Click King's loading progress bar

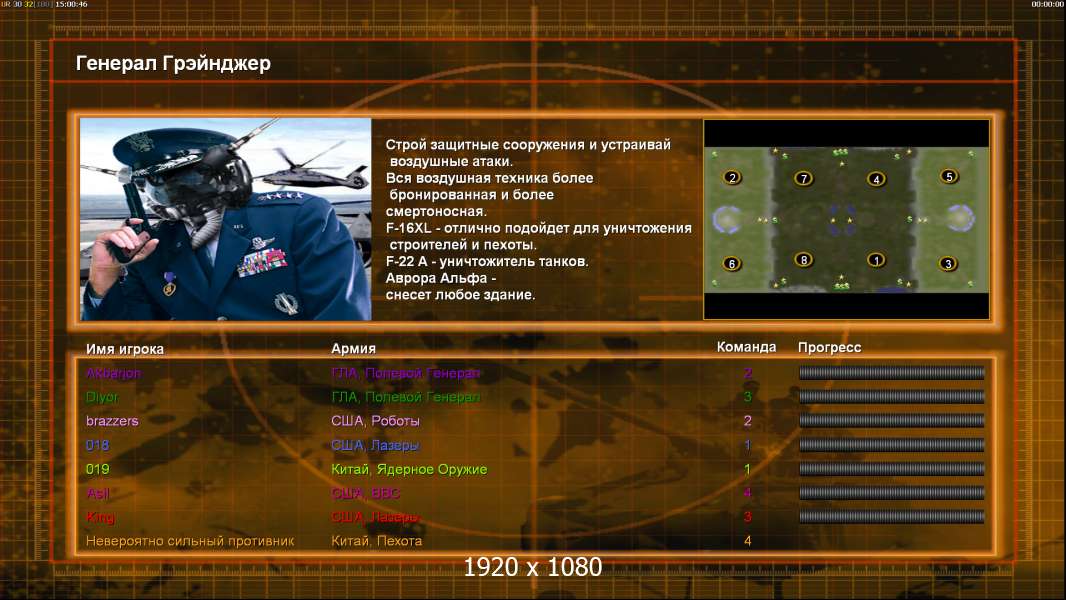(x=891, y=516)
